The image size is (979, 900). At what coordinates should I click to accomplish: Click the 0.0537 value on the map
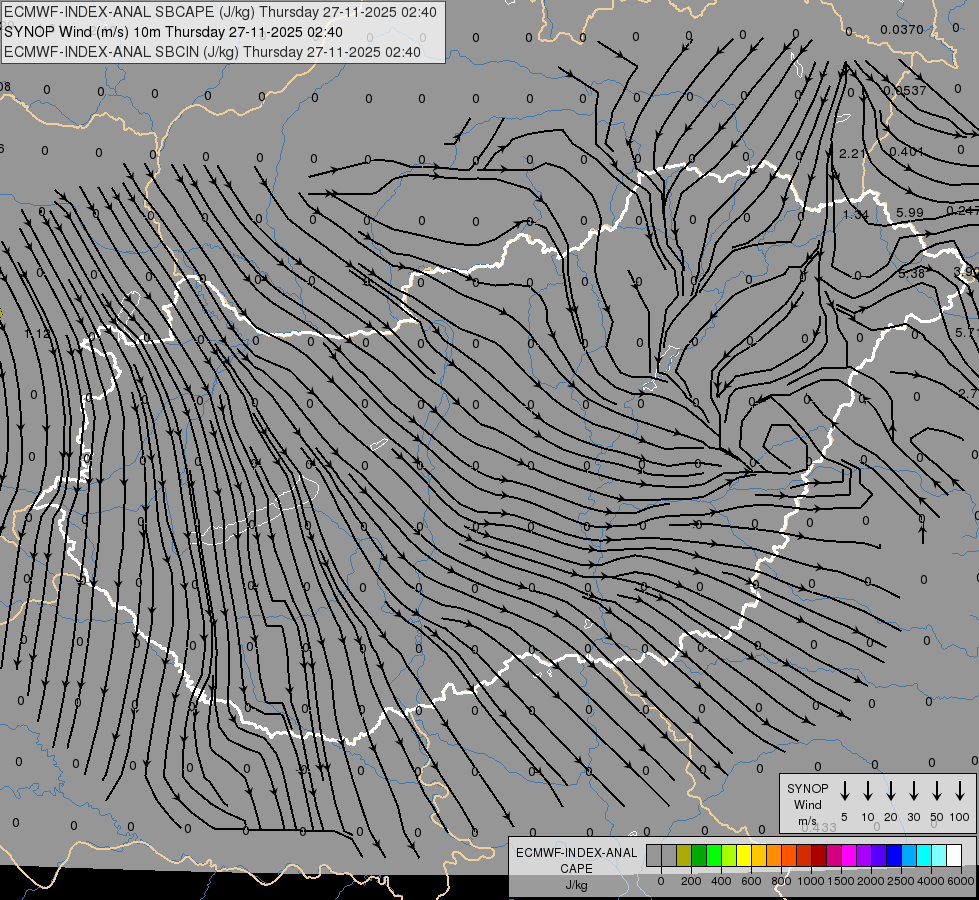(905, 91)
